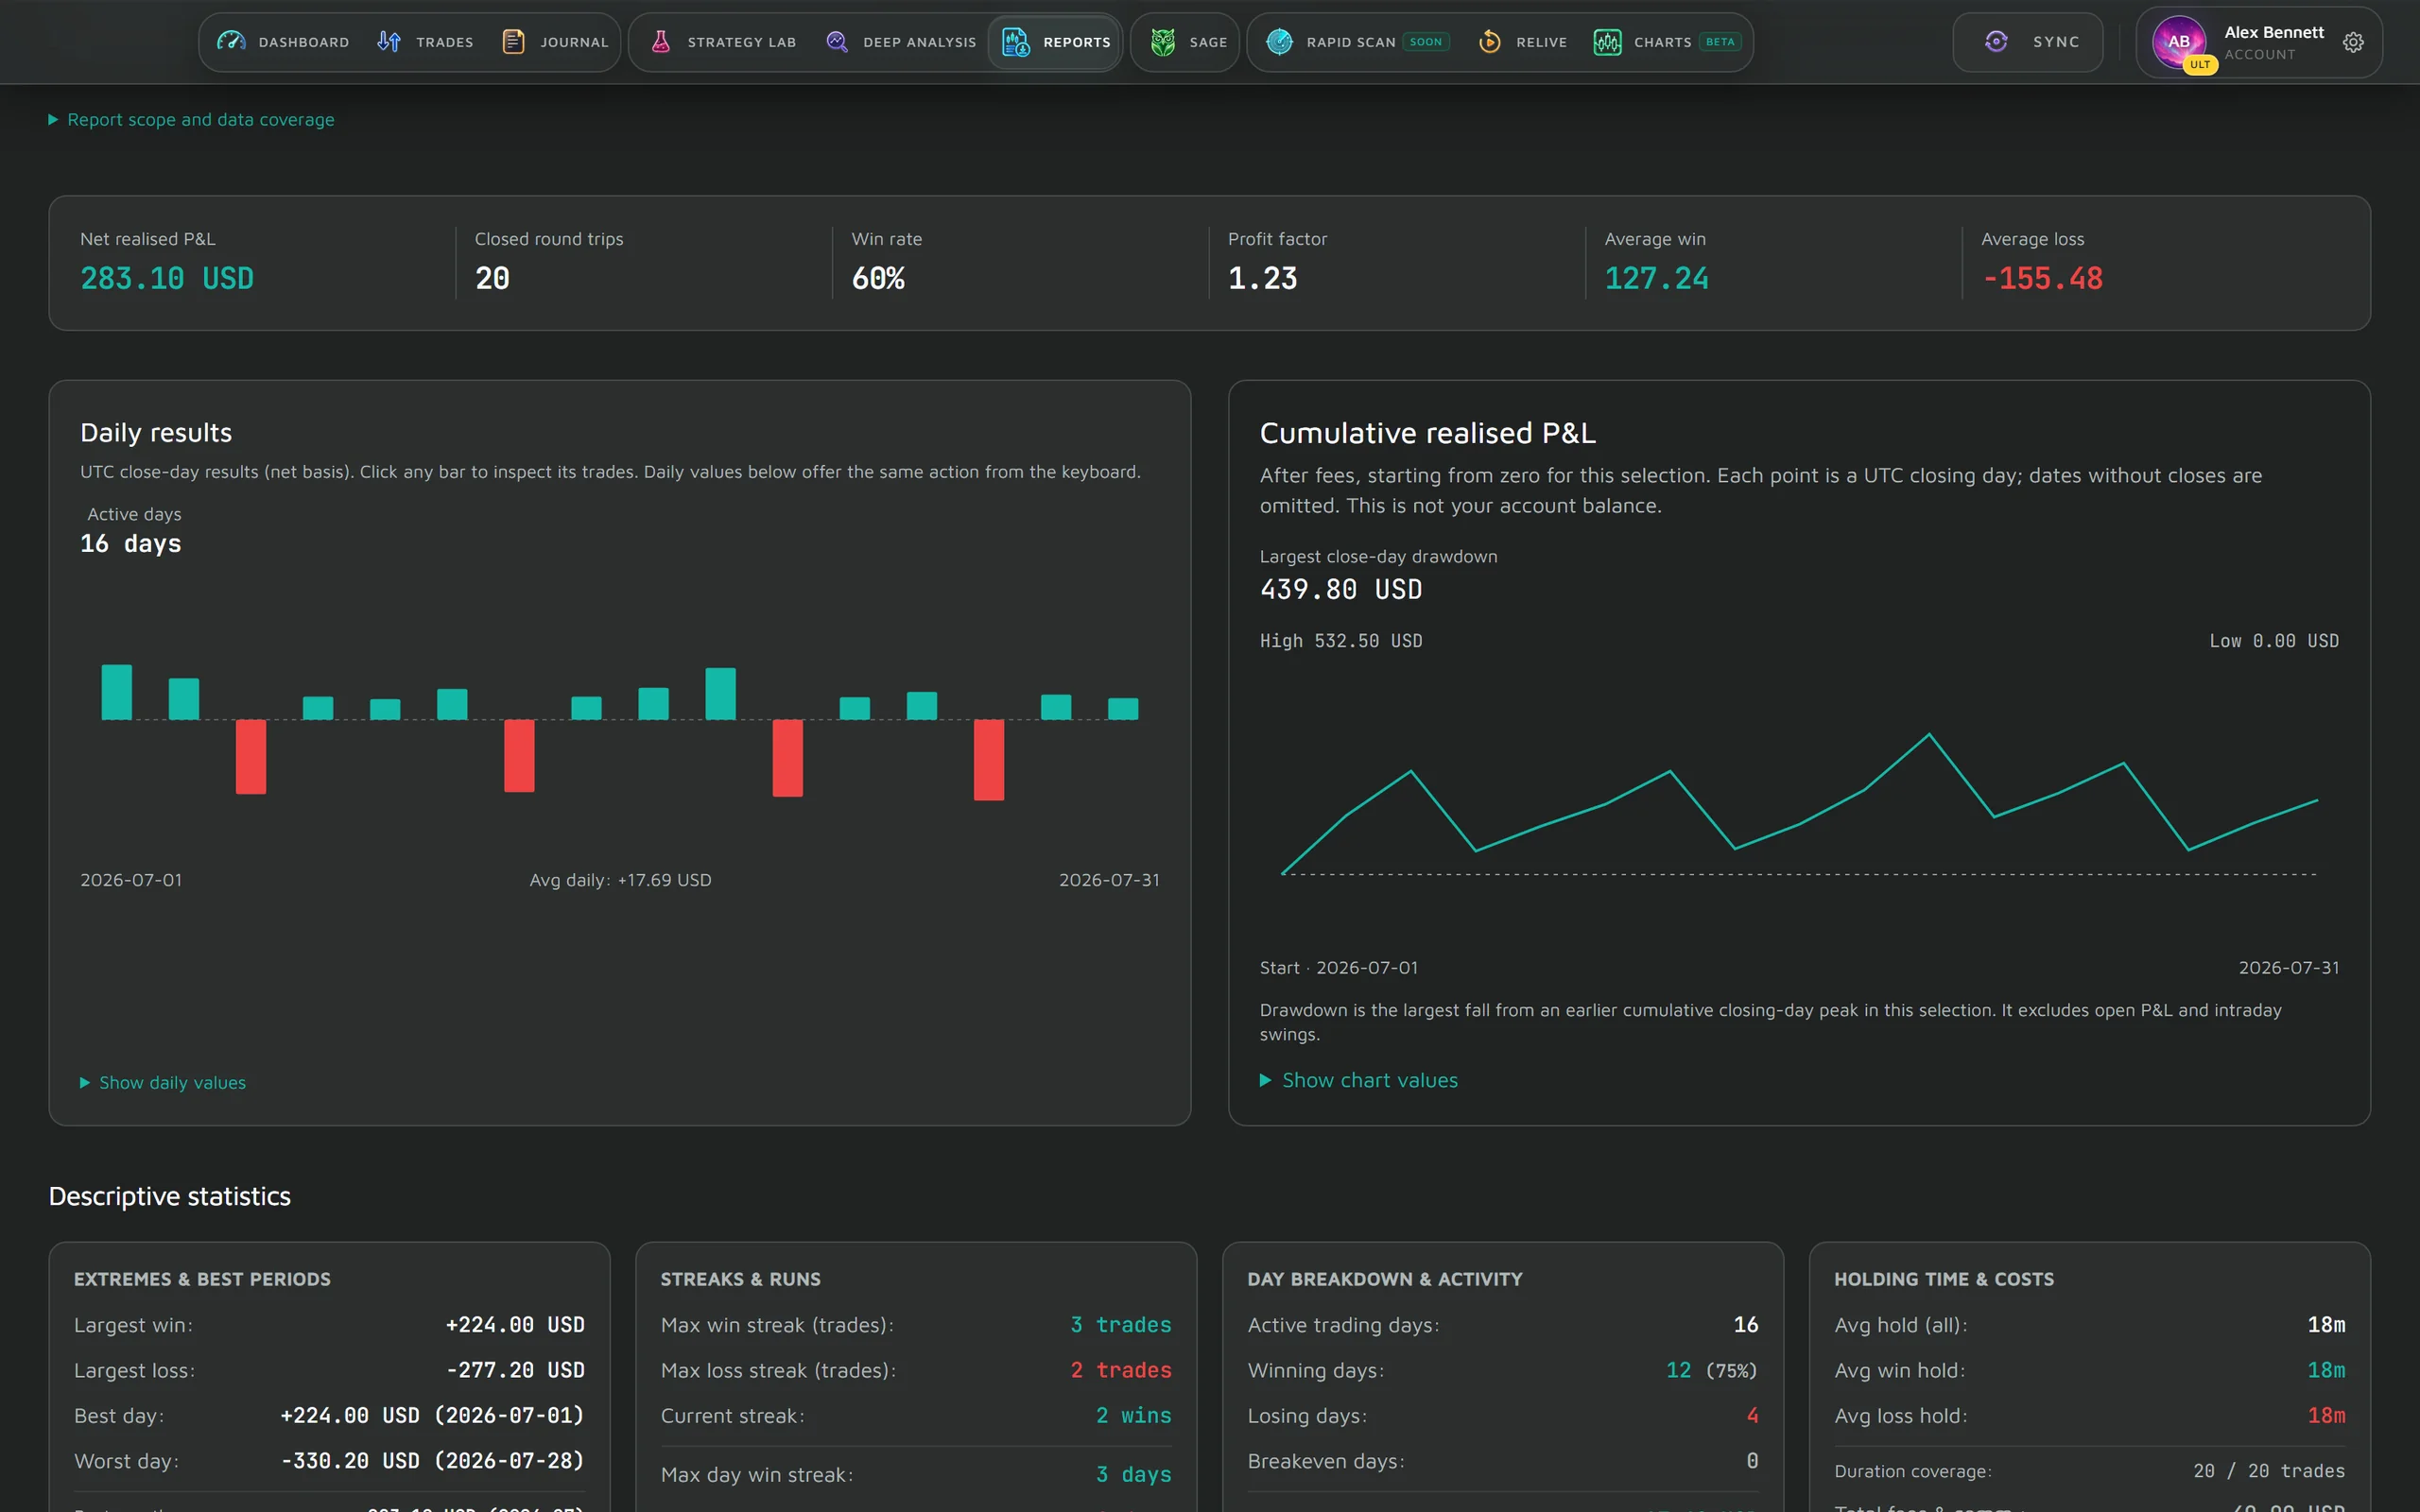Open the Dashboard gauge icon
The image size is (2420, 1512).
(x=231, y=42)
